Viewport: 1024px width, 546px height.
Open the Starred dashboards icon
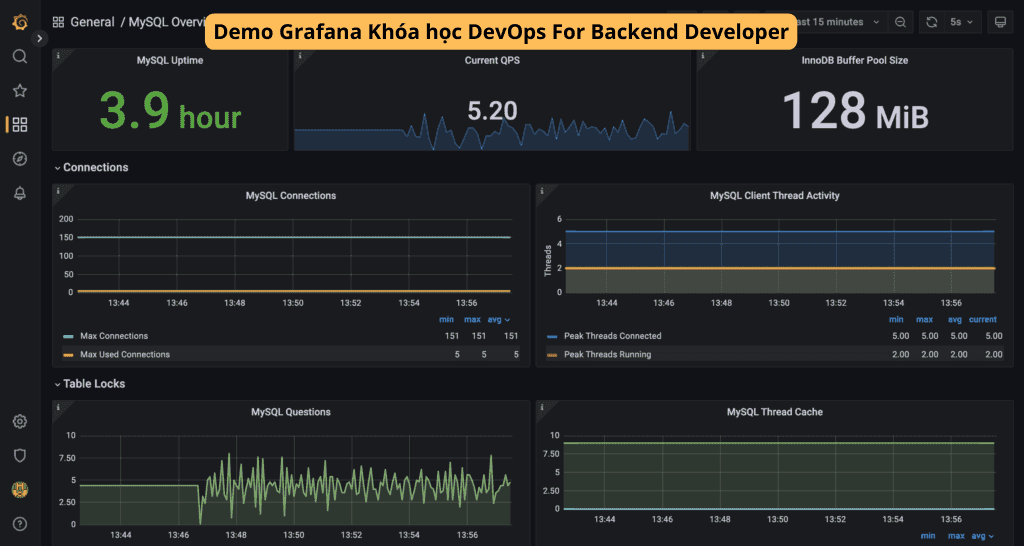20,90
